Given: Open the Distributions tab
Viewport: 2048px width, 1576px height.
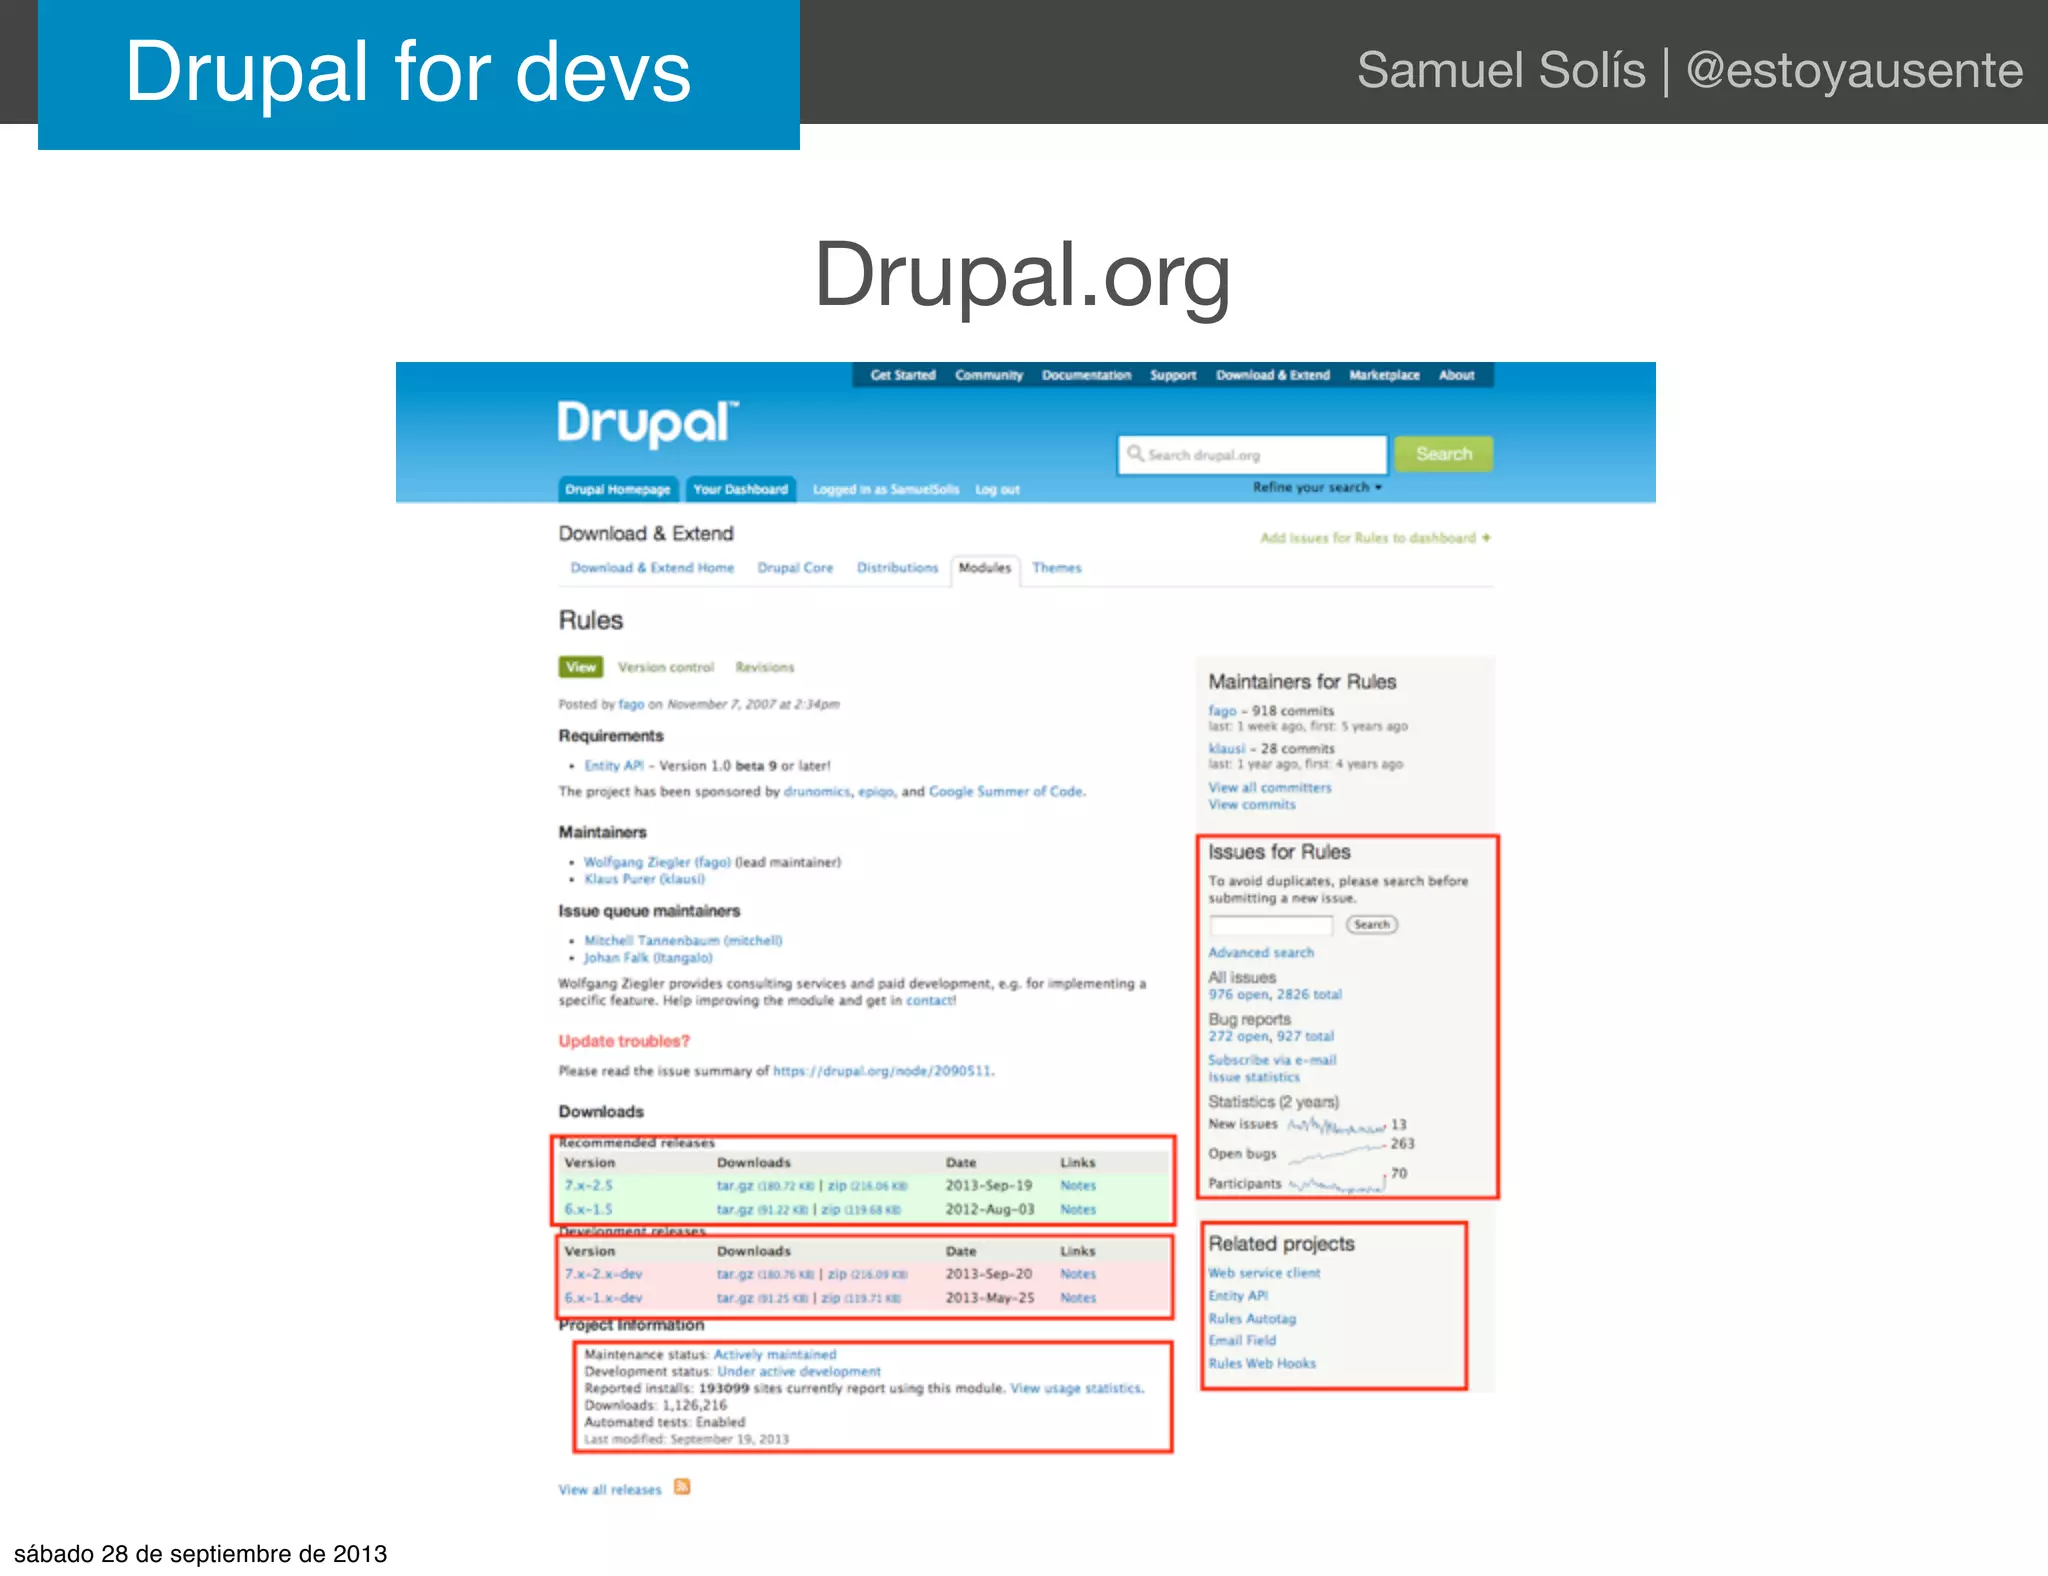Looking at the screenshot, I should (x=897, y=568).
